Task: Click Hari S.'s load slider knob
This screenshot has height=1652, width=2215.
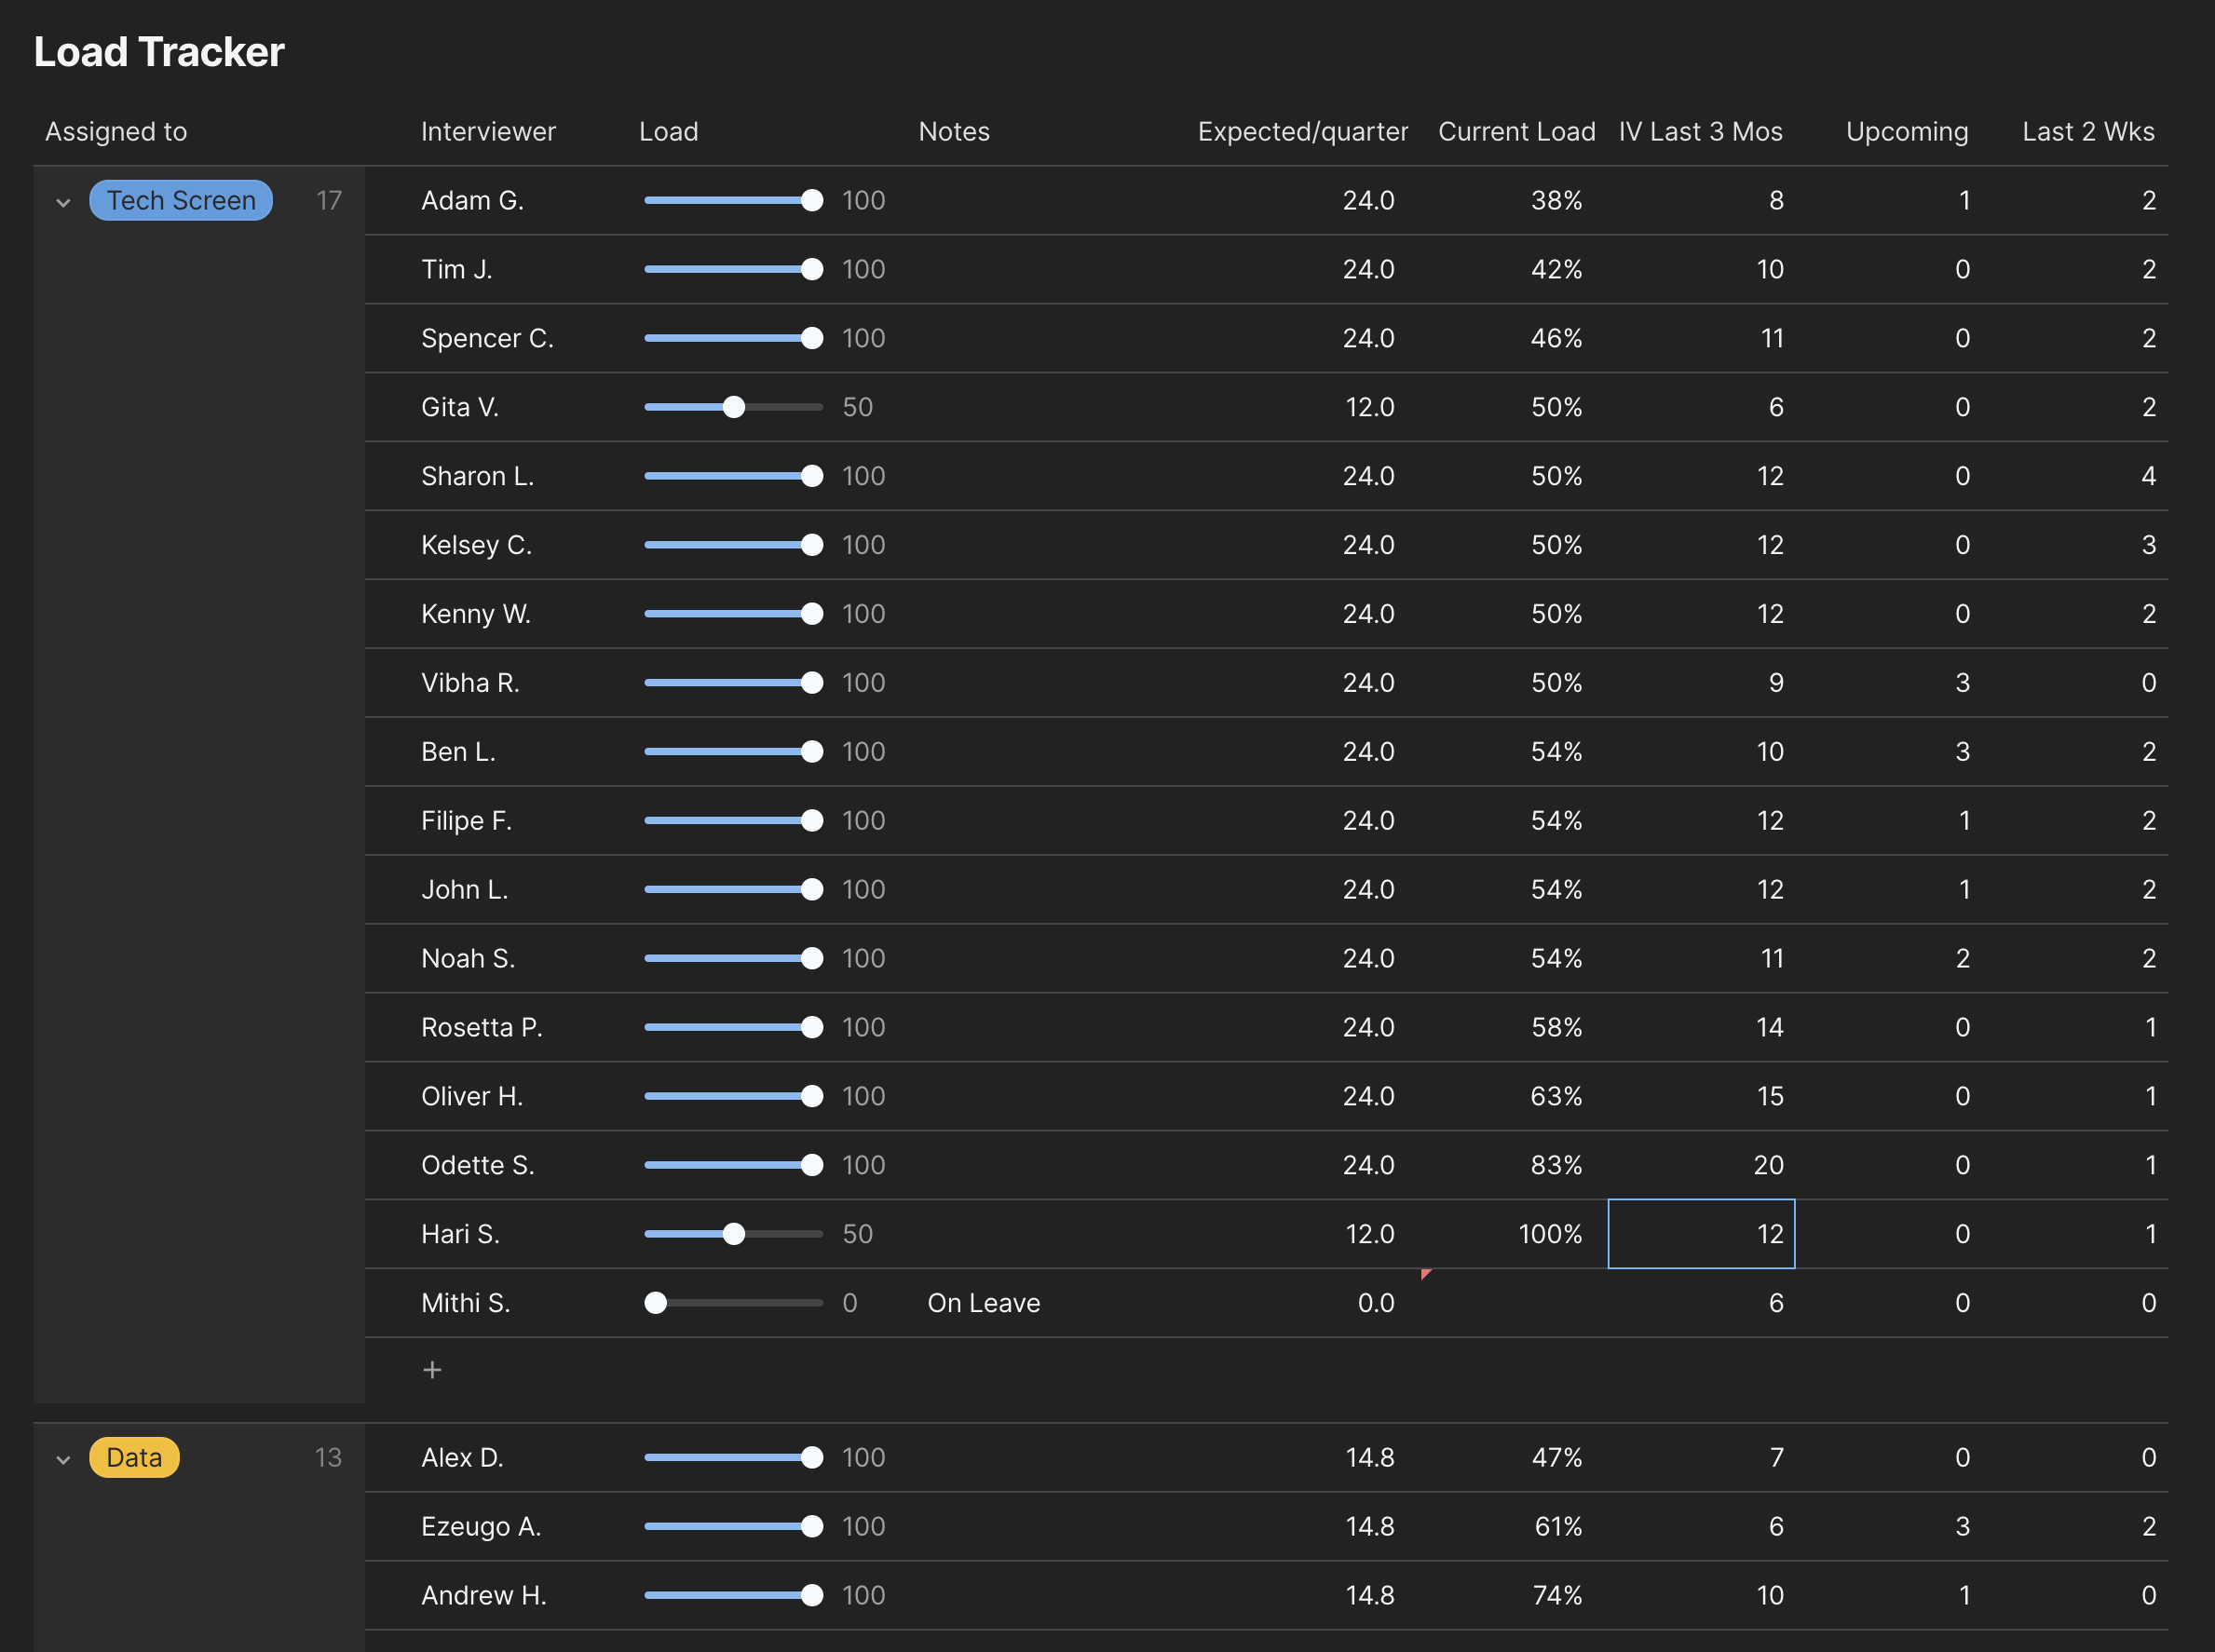Action: click(x=734, y=1234)
